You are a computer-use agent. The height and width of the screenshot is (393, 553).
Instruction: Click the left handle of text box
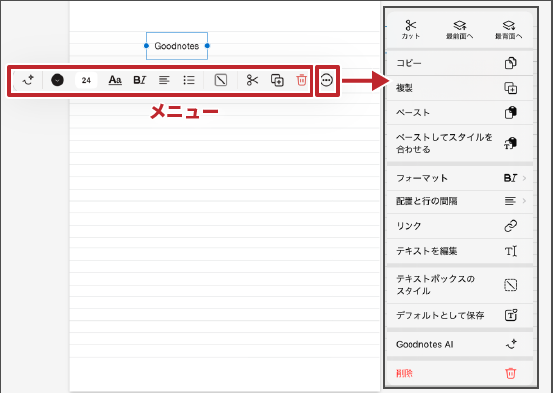click(x=146, y=46)
